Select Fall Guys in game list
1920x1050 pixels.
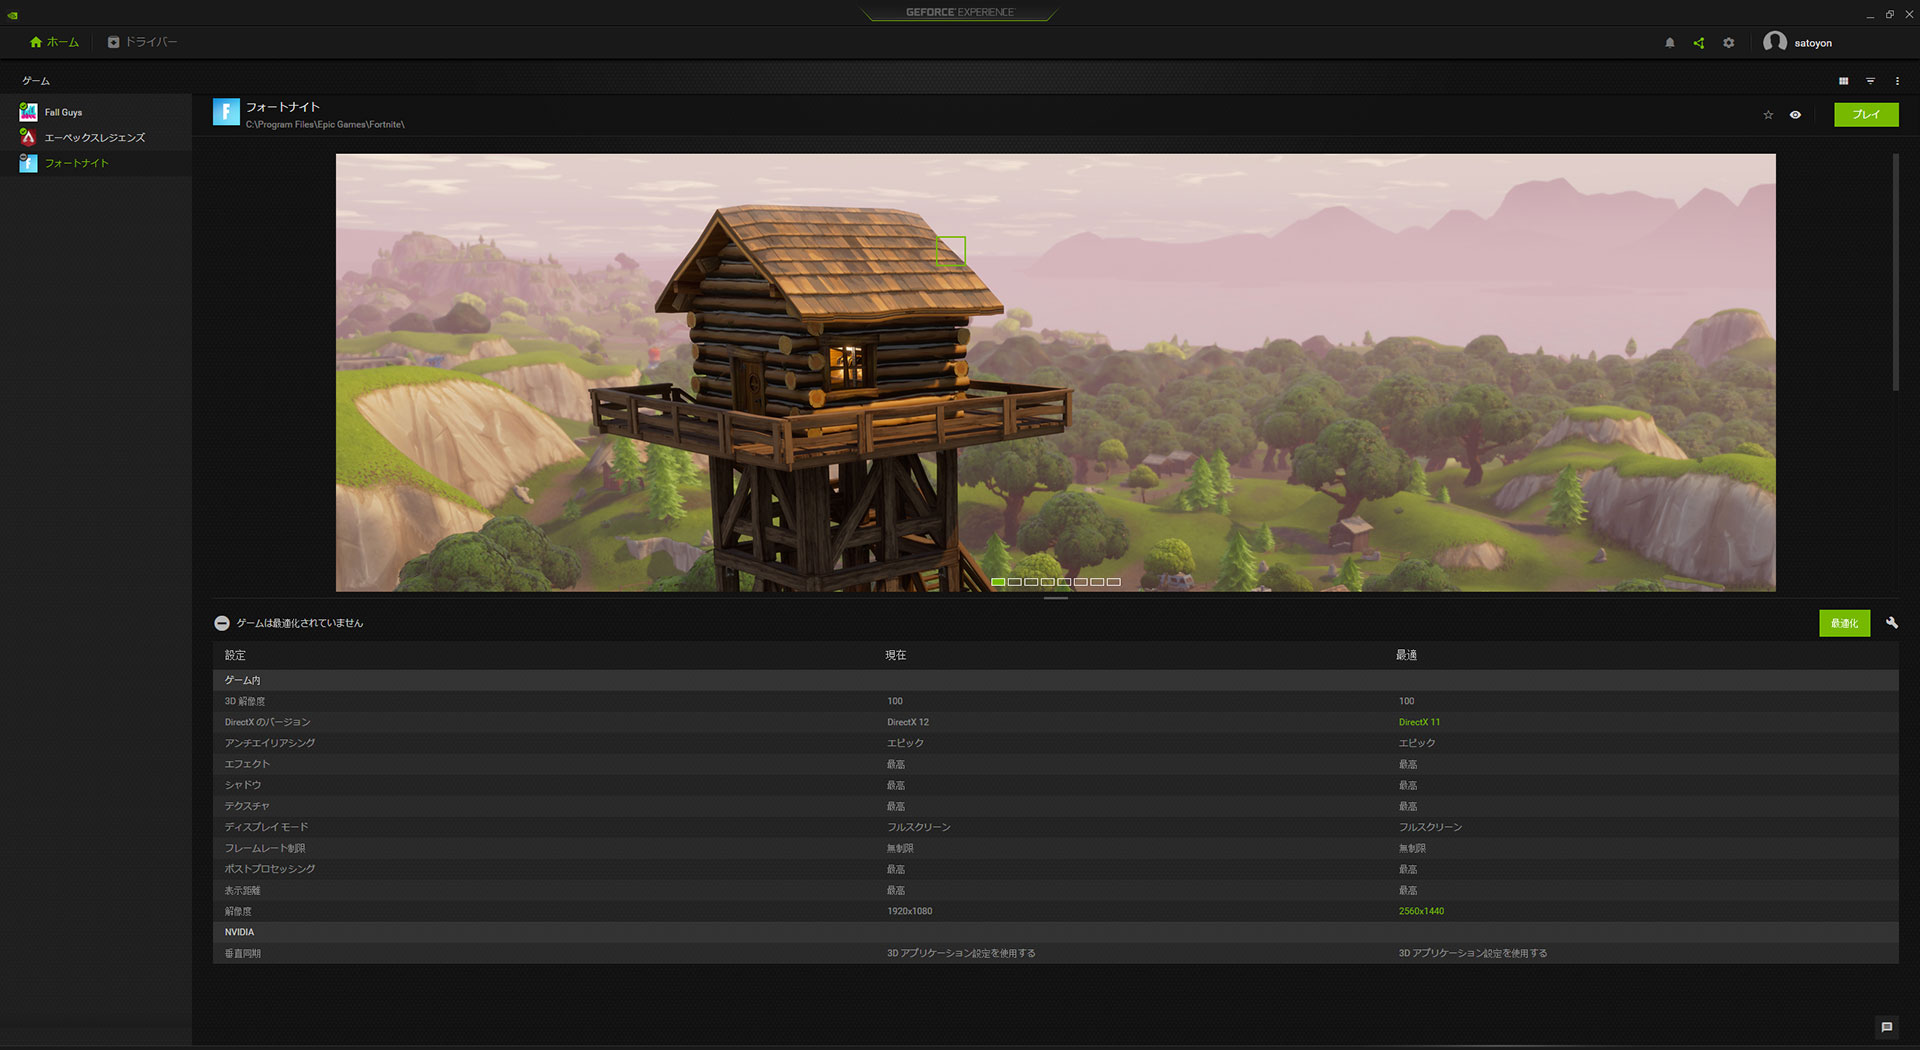coord(63,112)
